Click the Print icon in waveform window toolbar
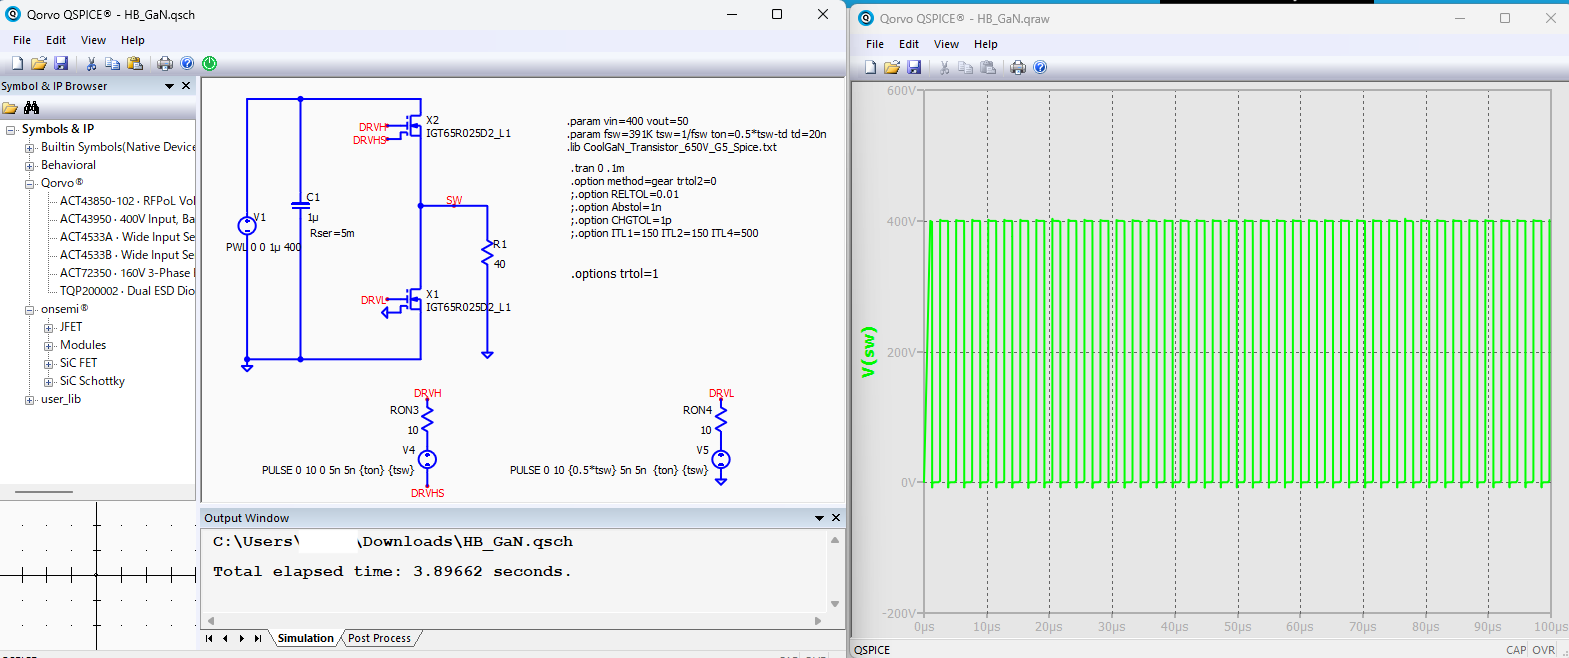The image size is (1569, 658). coord(1018,67)
